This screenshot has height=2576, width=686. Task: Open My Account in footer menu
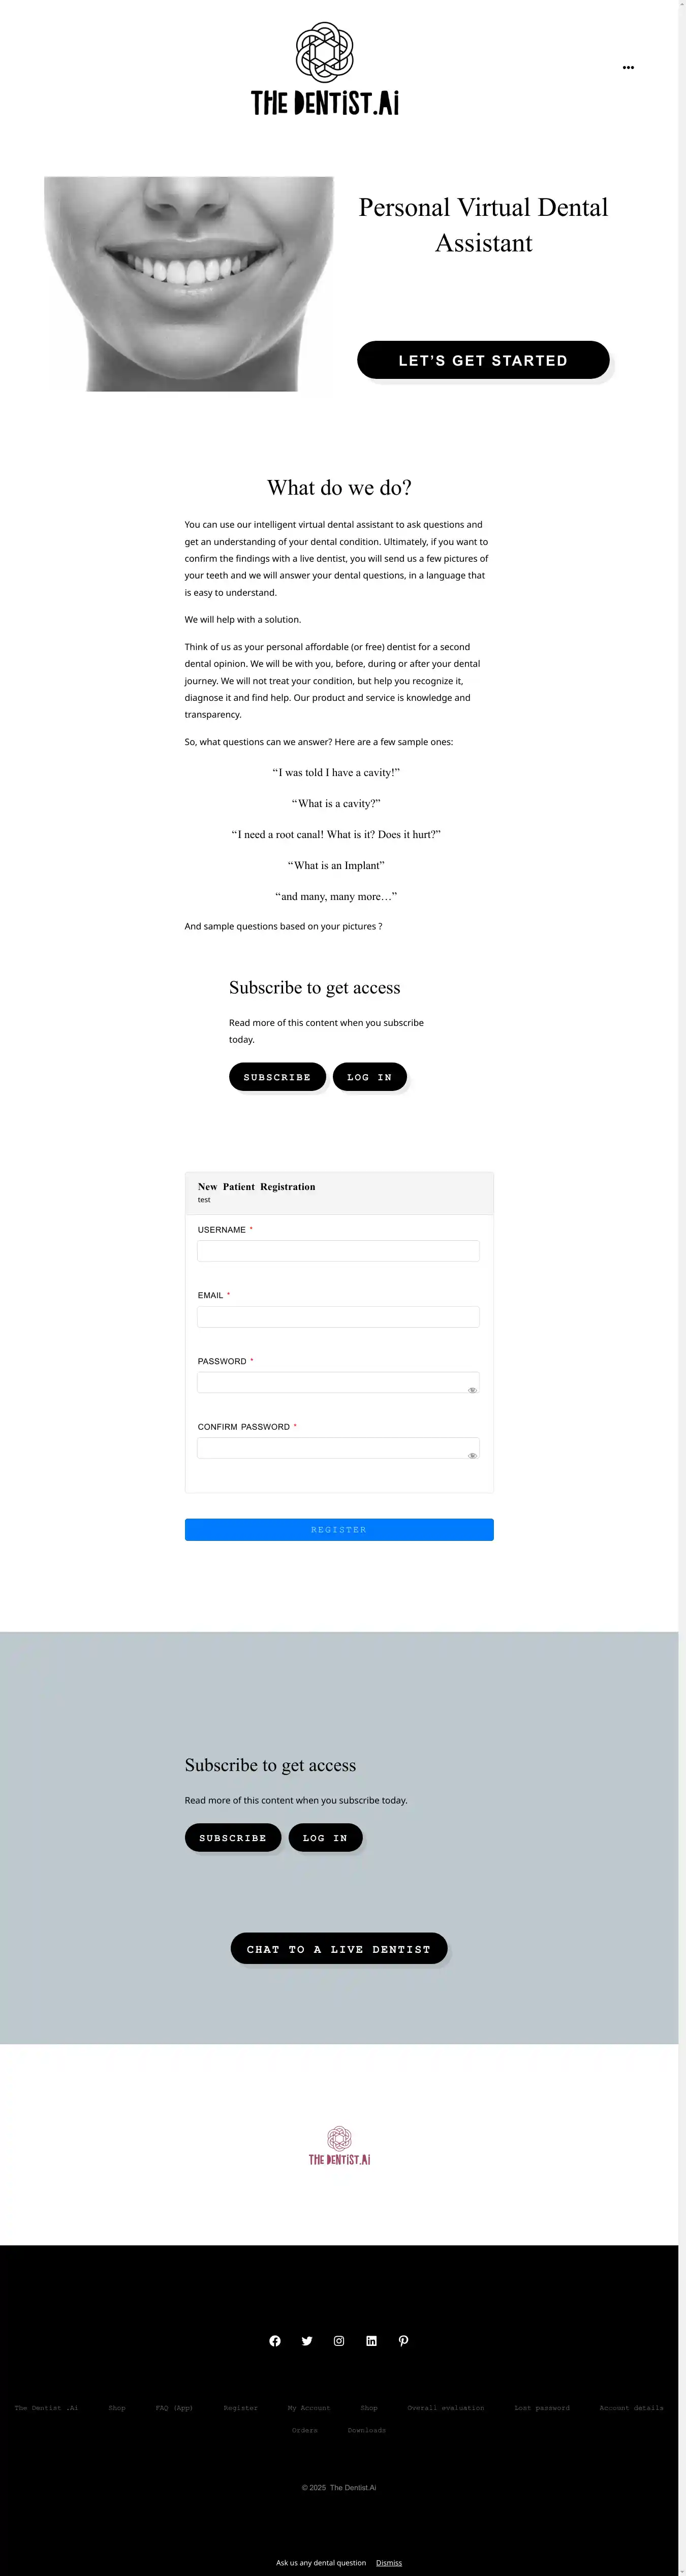tap(309, 2408)
